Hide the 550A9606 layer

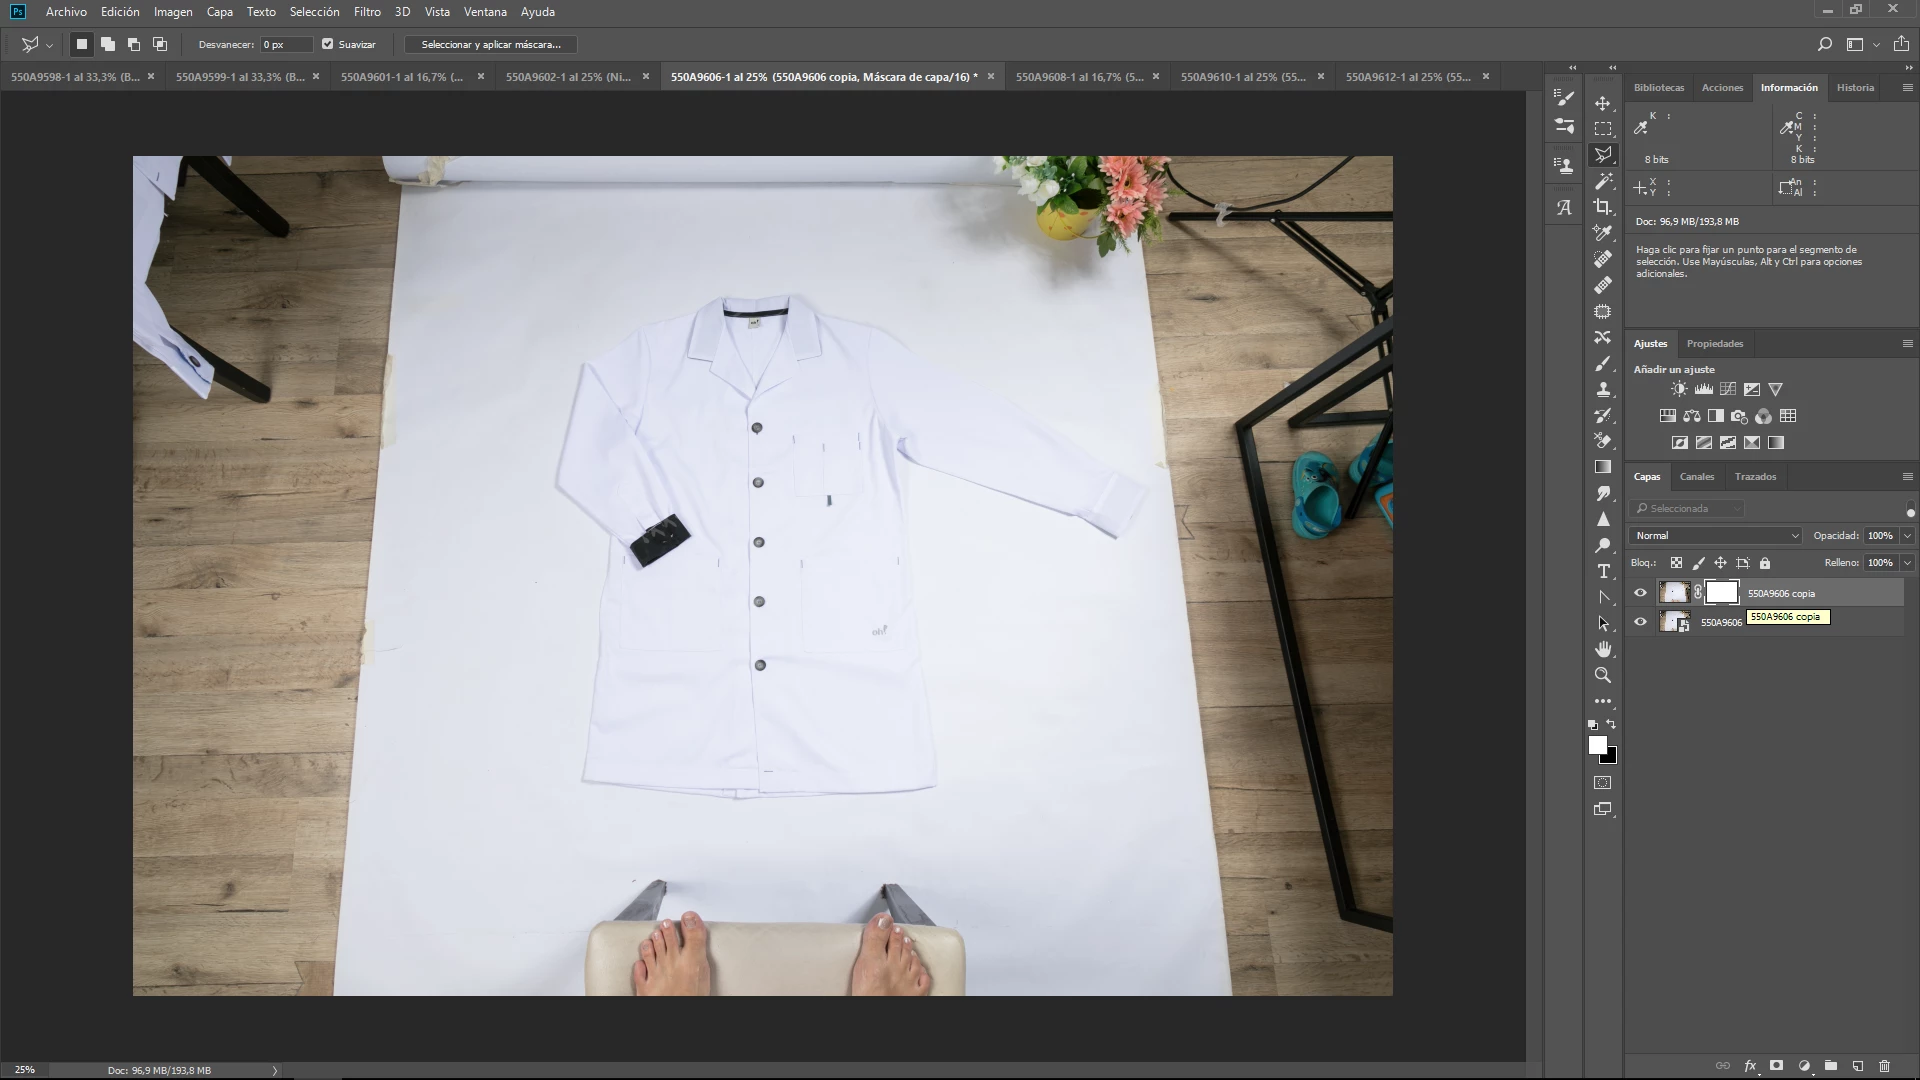1640,622
